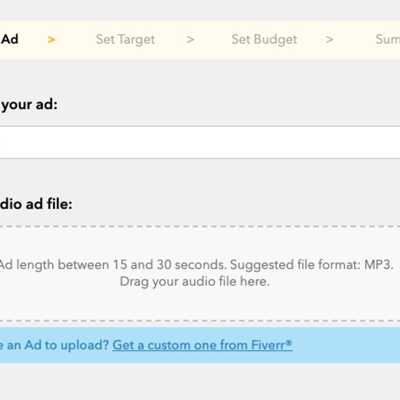Screen dimensions: 400x400
Task: Click the orange arrow after Ad step
Action: click(x=51, y=40)
